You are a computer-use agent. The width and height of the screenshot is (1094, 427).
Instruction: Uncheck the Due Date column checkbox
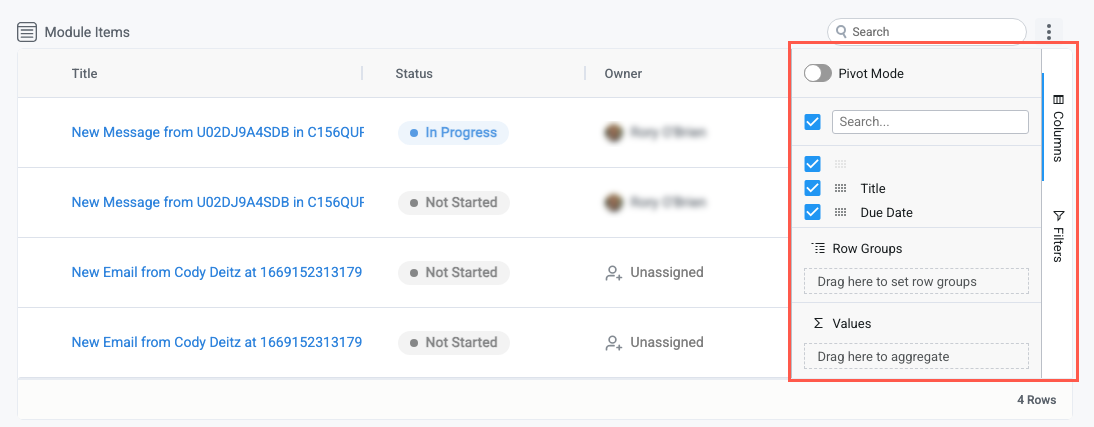point(813,212)
